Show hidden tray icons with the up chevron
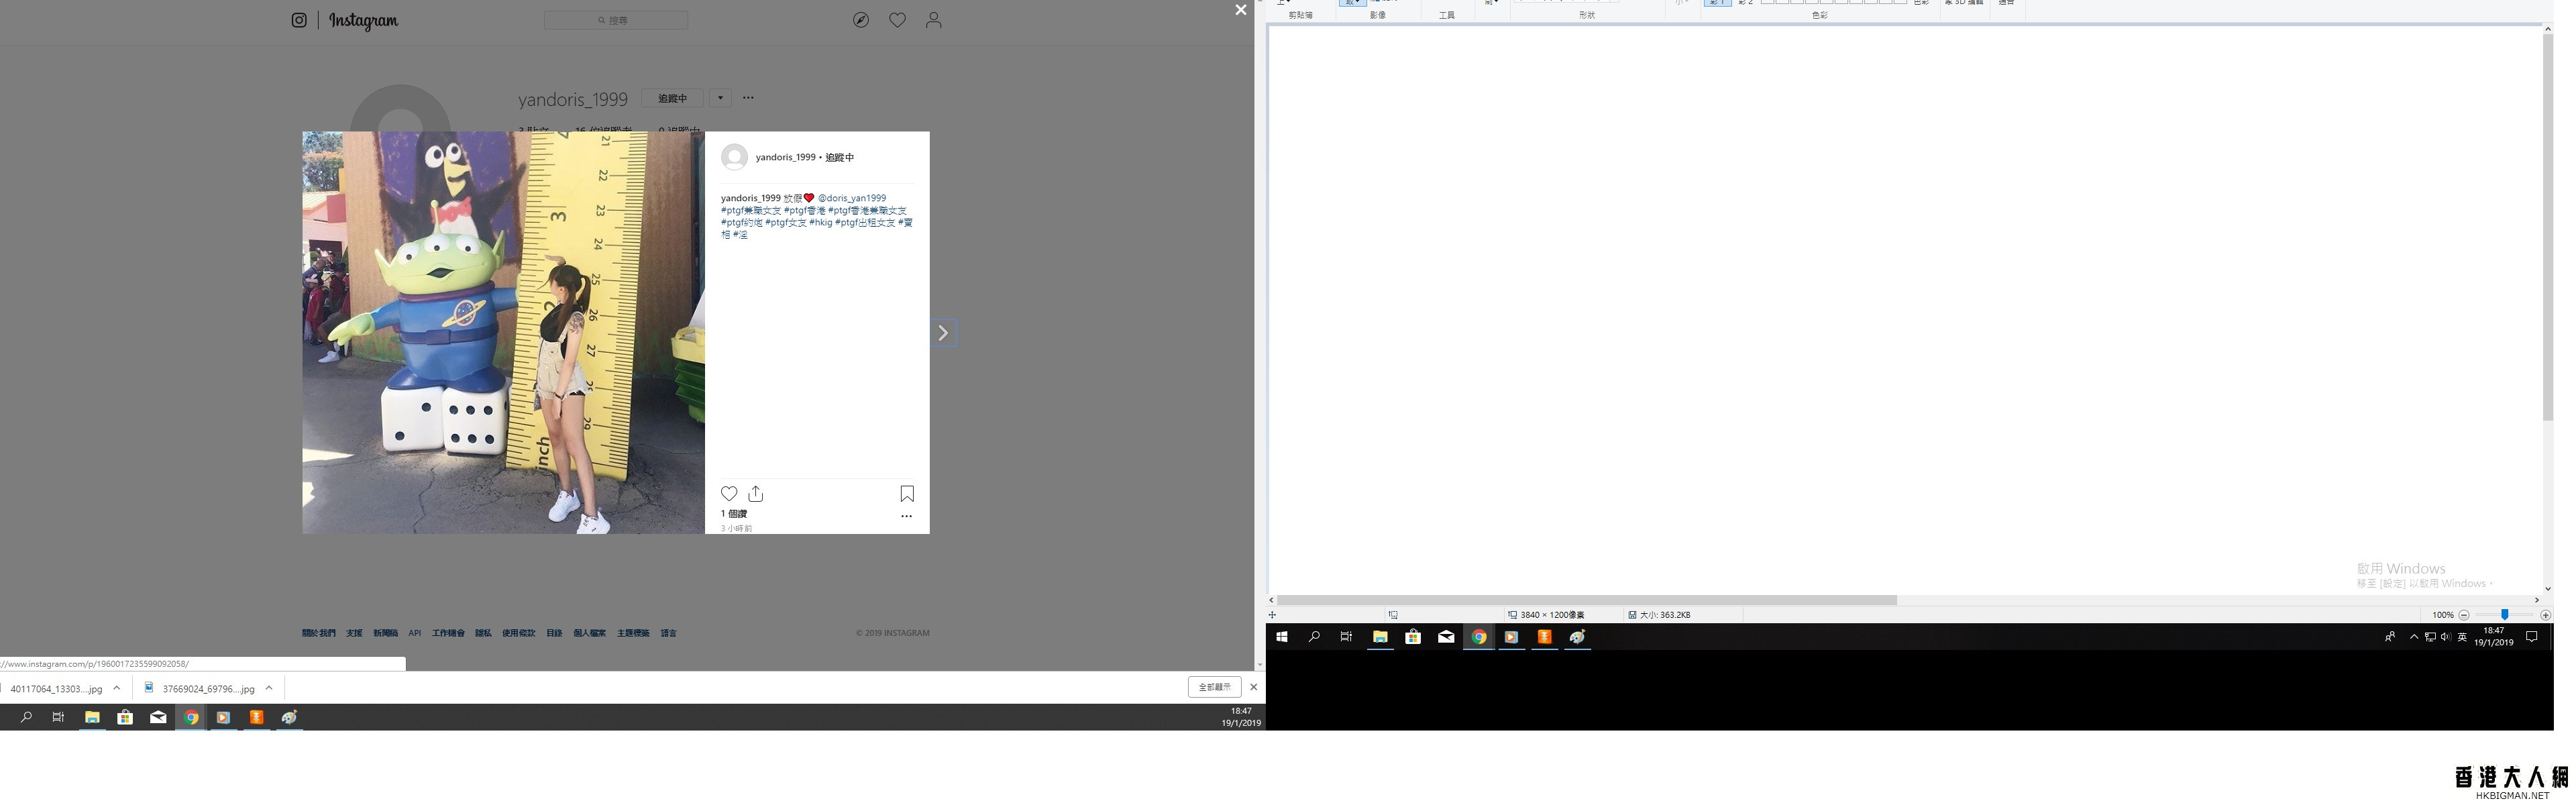The width and height of the screenshot is (2576, 805). 2414,637
